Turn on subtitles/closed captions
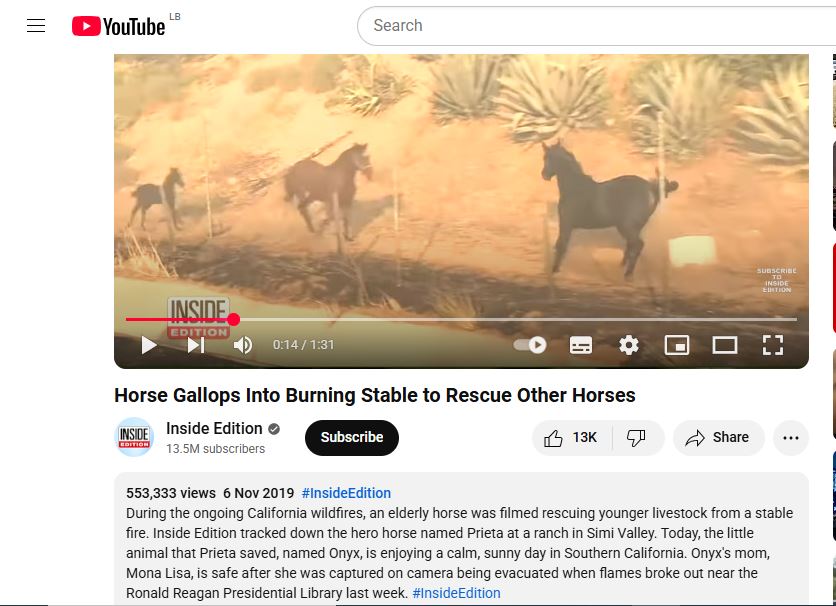 click(581, 345)
